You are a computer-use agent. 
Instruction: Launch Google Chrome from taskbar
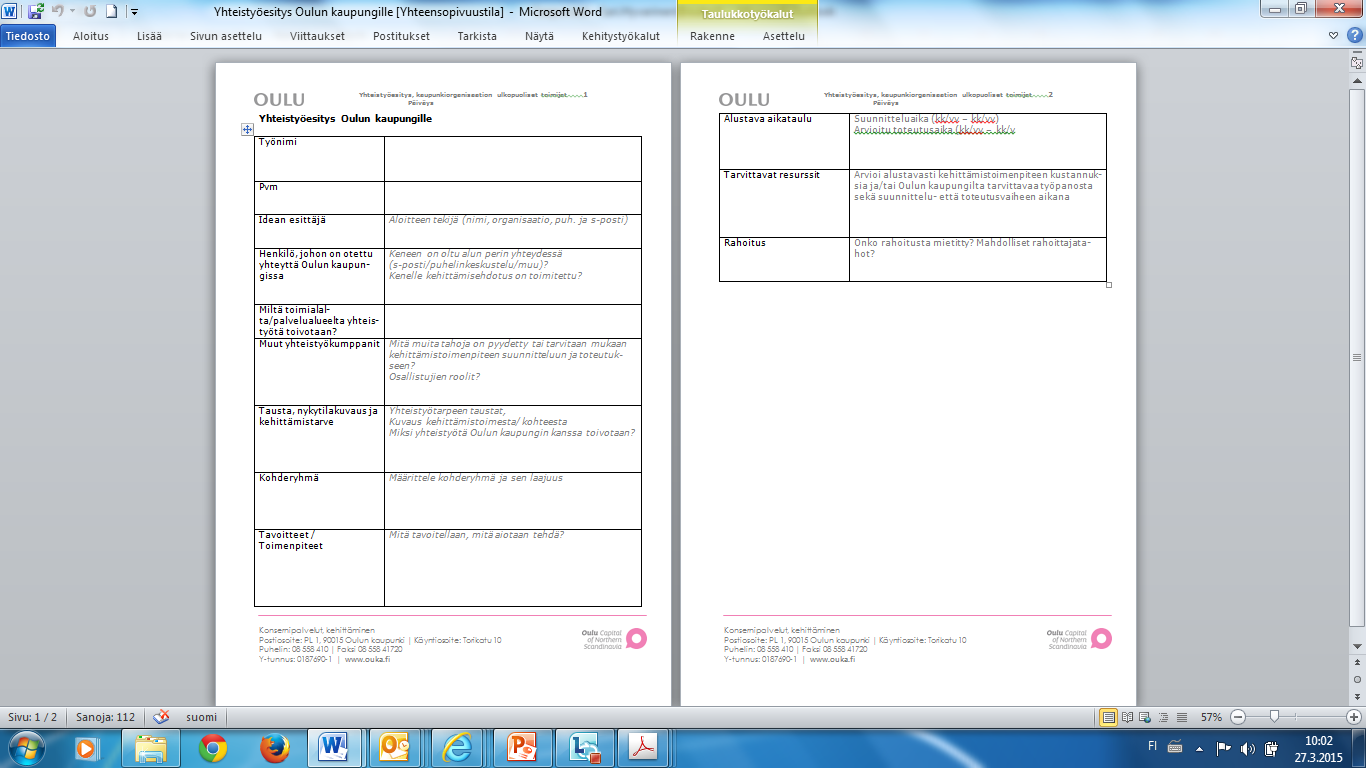click(212, 748)
